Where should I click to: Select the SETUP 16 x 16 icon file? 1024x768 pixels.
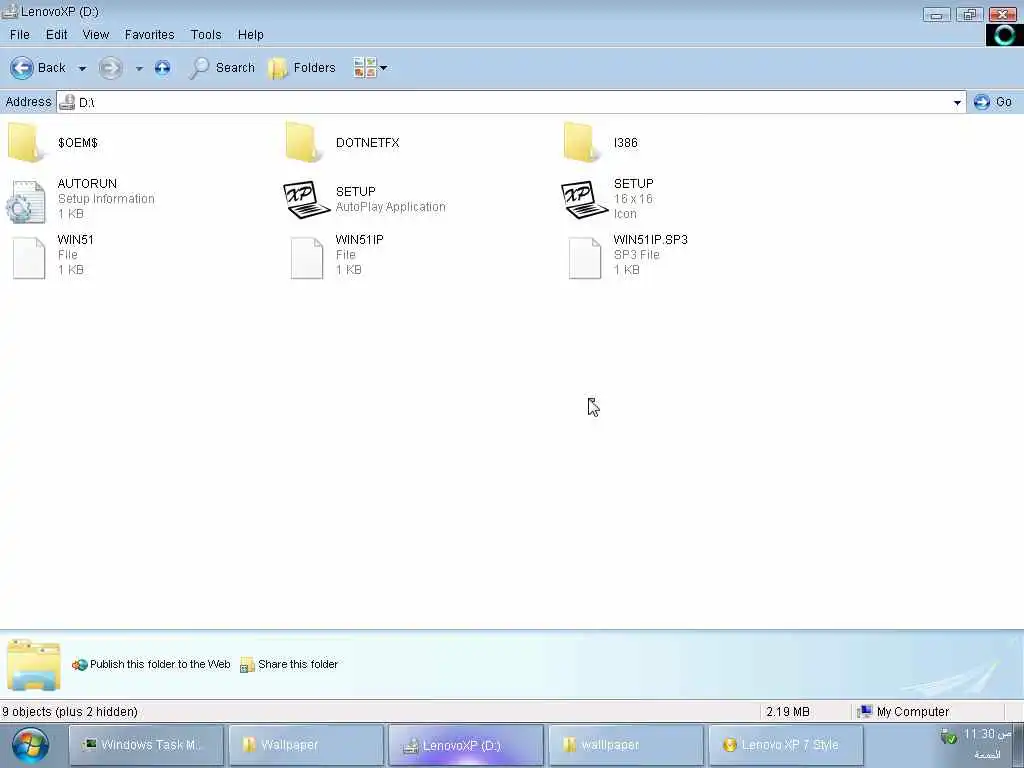(x=584, y=199)
